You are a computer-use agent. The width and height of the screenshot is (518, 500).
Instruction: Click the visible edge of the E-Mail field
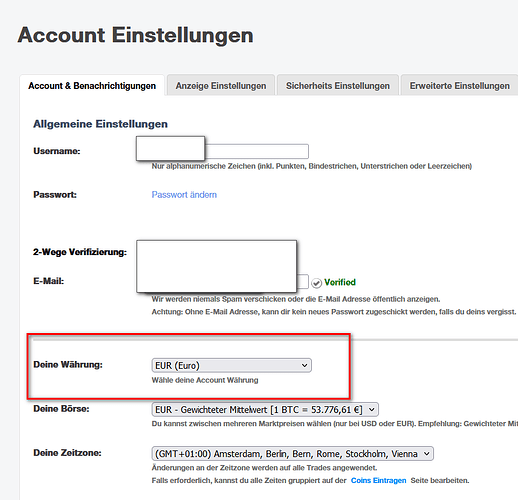pos(303,282)
